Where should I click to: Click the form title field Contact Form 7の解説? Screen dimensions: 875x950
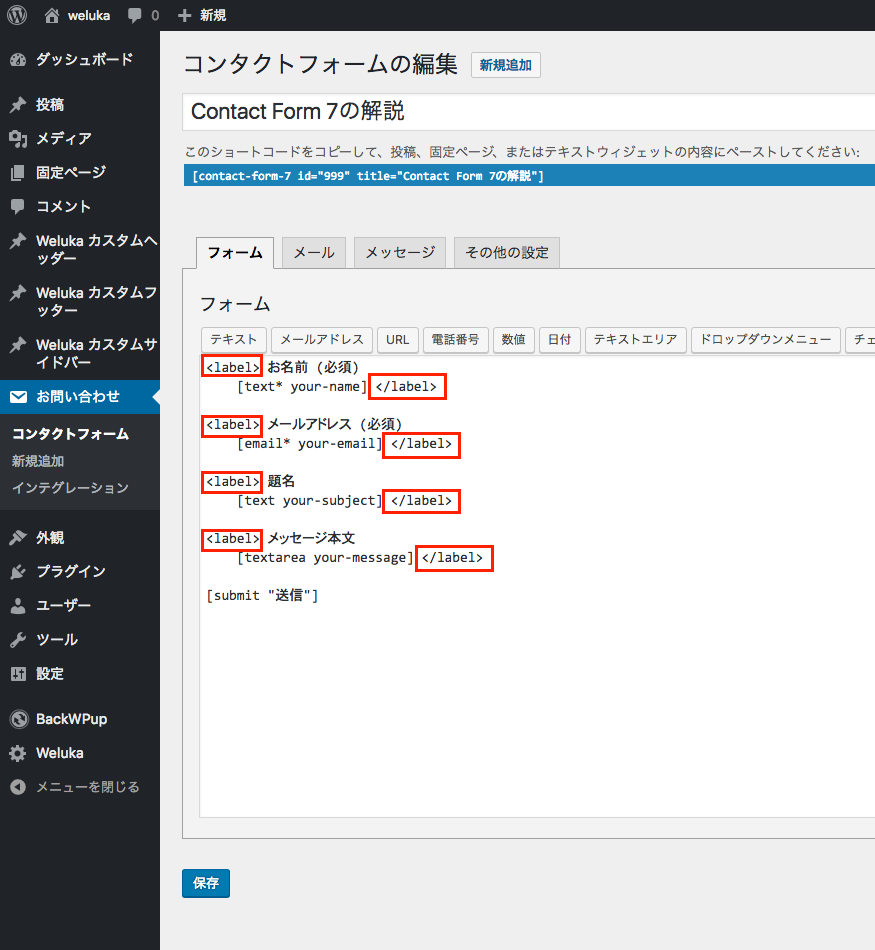[528, 112]
